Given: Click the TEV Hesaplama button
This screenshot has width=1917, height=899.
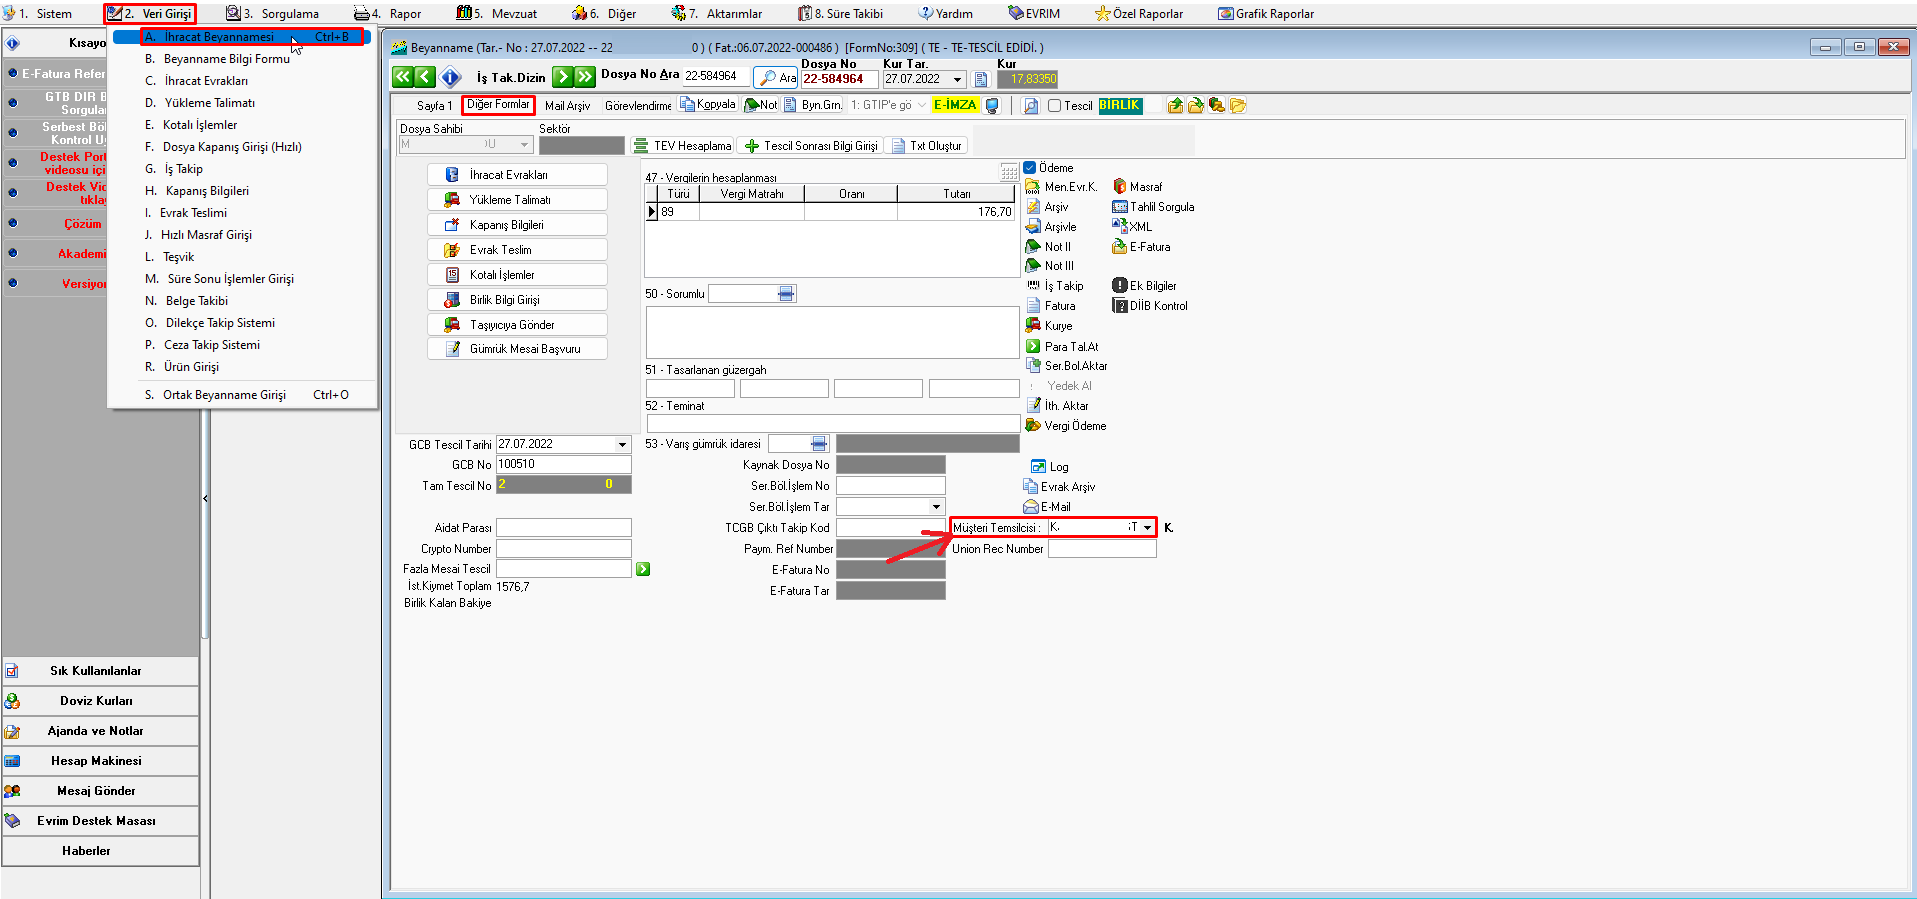Looking at the screenshot, I should pyautogui.click(x=684, y=146).
